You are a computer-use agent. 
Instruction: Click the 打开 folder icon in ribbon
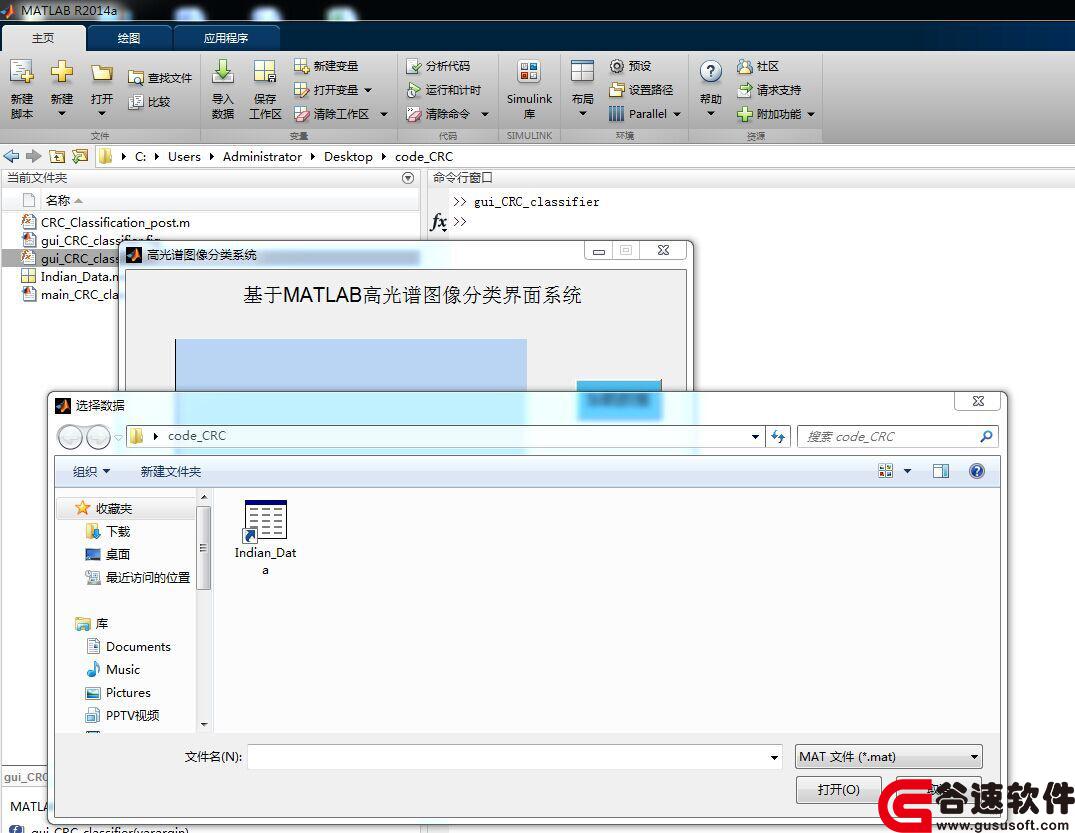101,73
